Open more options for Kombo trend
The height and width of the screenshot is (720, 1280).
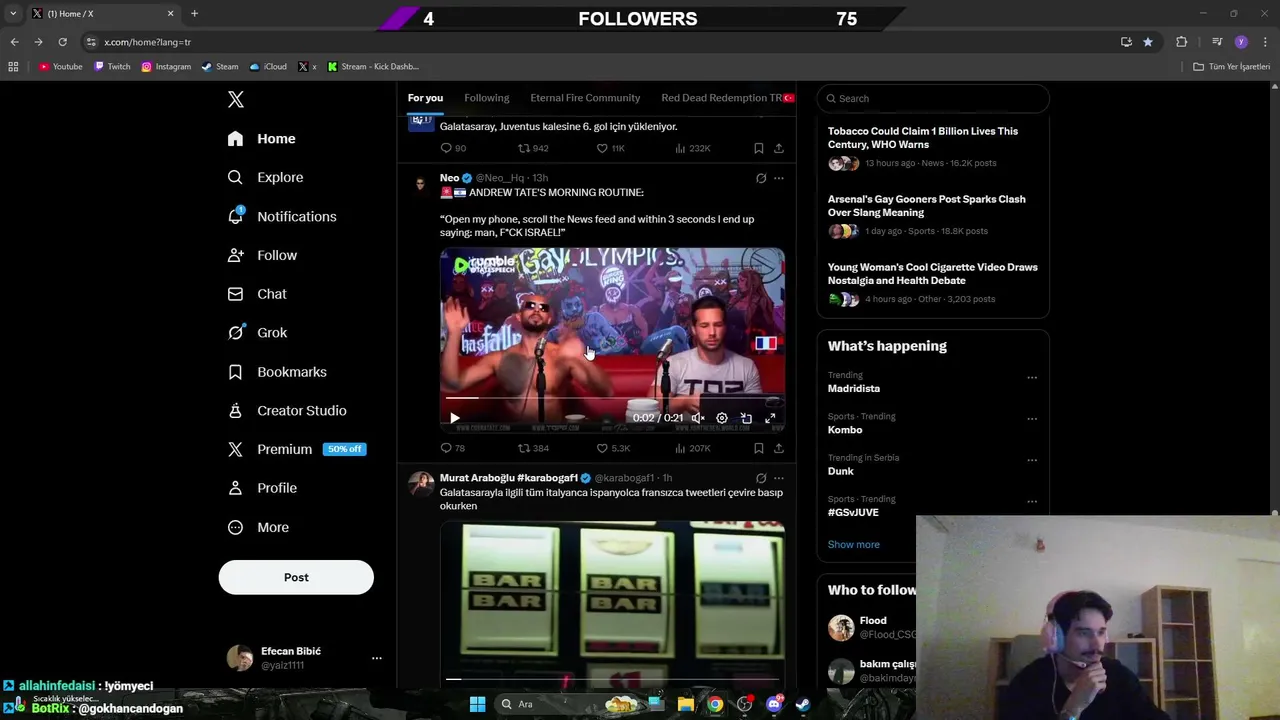[x=1032, y=419]
